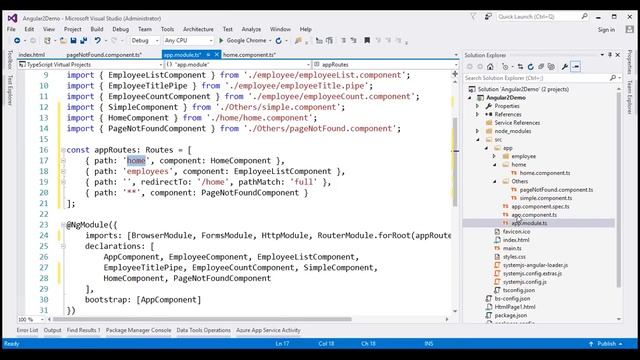This screenshot has width=640, height=360.
Task: Click the decrease indent toolbar icon
Action: (319, 40)
